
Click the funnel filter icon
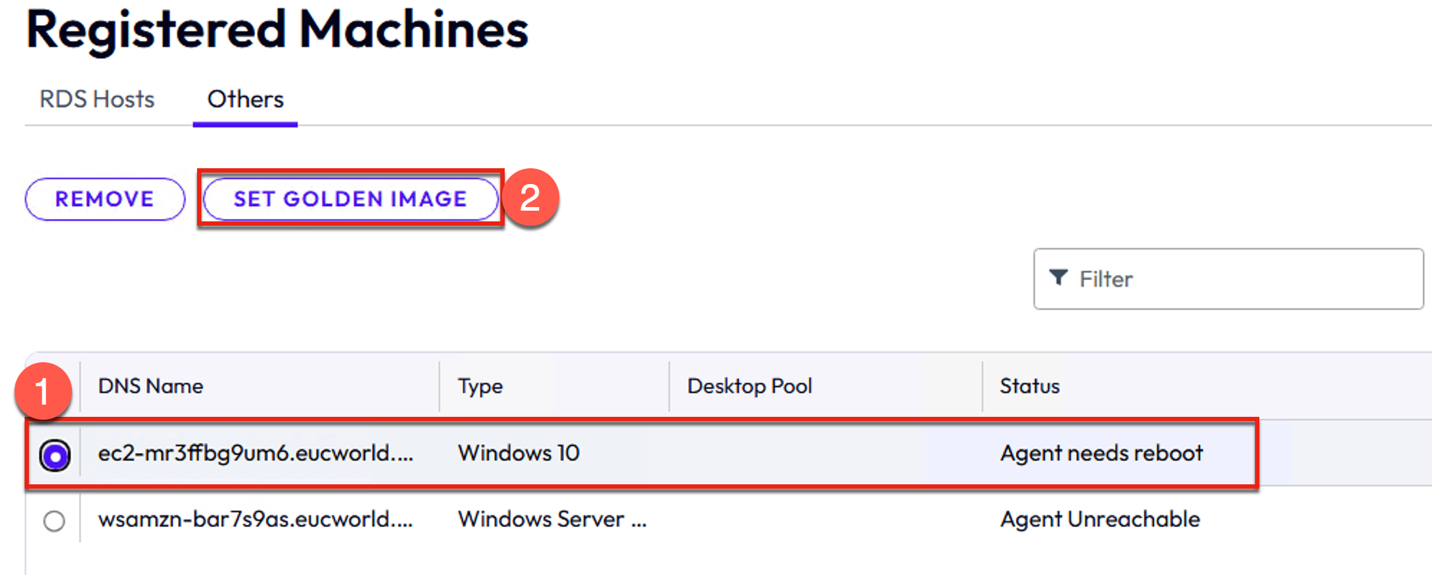(x=1058, y=278)
